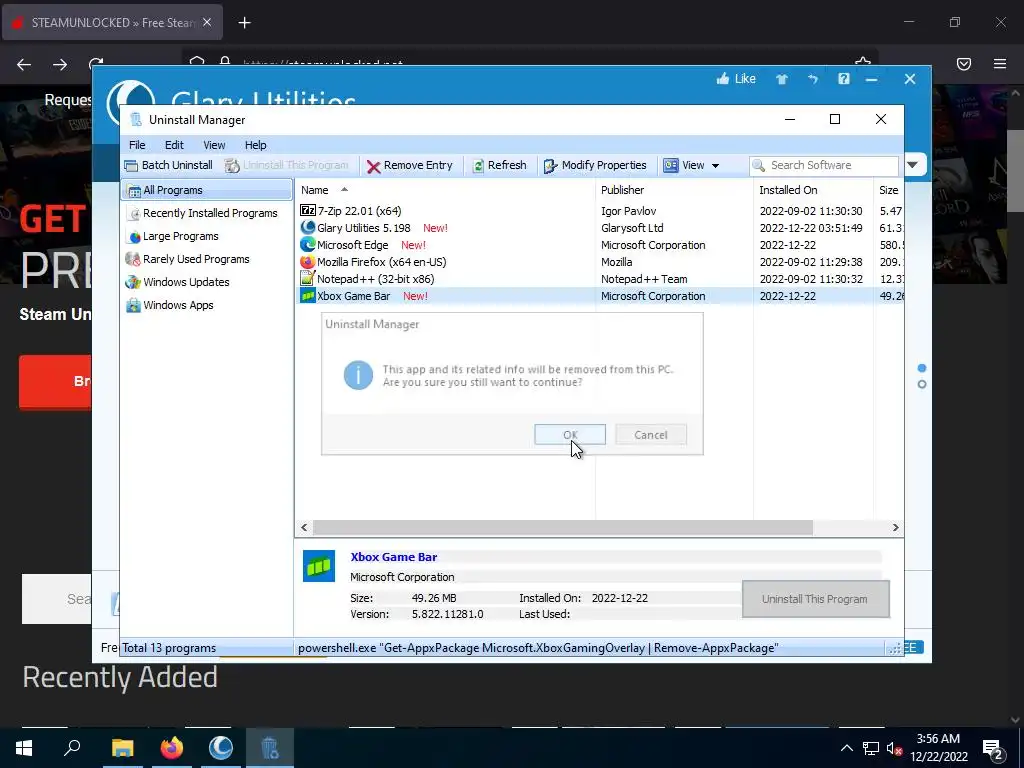The height and width of the screenshot is (768, 1024).
Task: Click the help question icon in Glary Utilities
Action: (x=844, y=79)
